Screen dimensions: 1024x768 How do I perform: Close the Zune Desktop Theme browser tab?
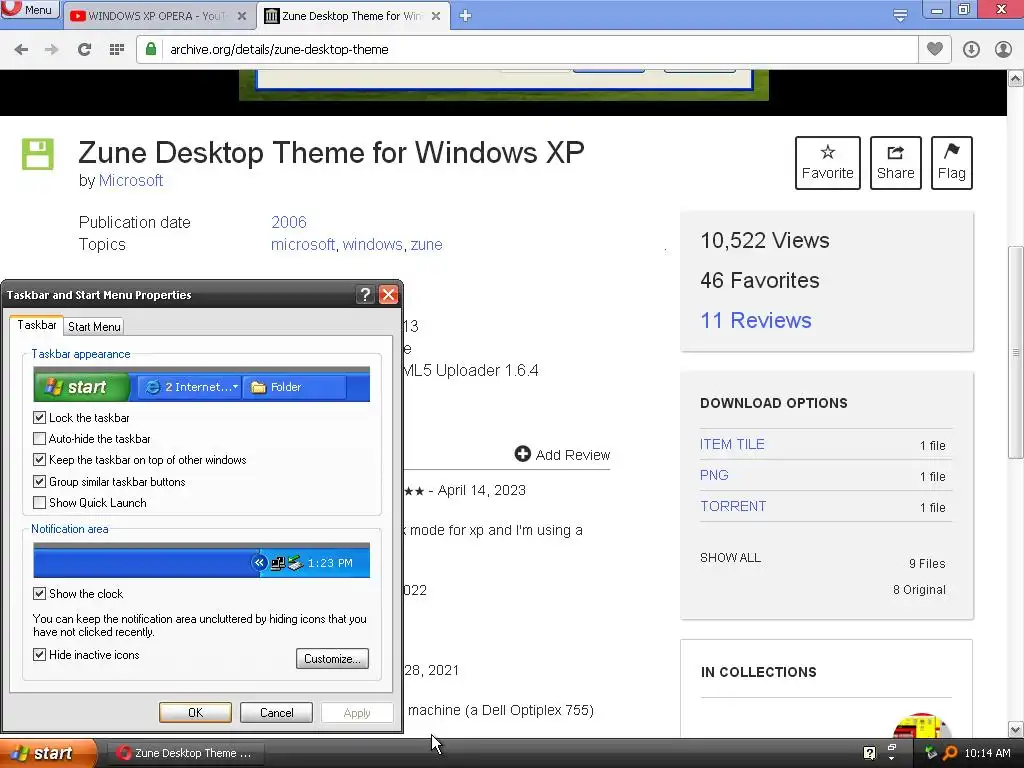pyautogui.click(x=436, y=16)
